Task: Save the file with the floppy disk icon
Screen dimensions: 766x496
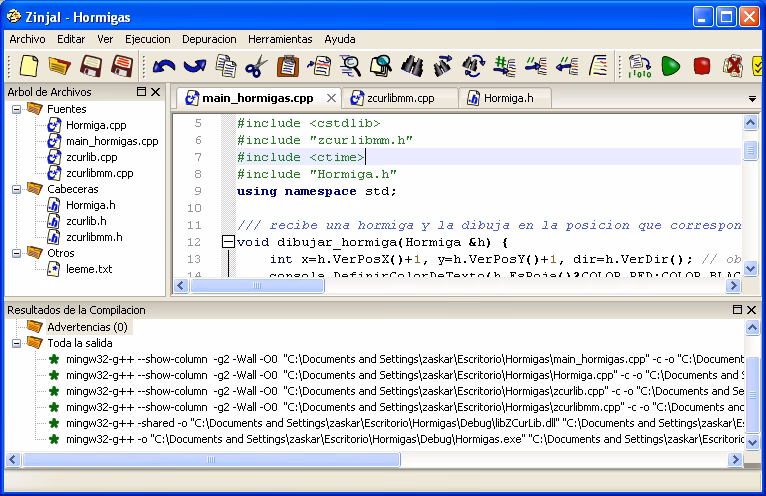Action: click(91, 66)
